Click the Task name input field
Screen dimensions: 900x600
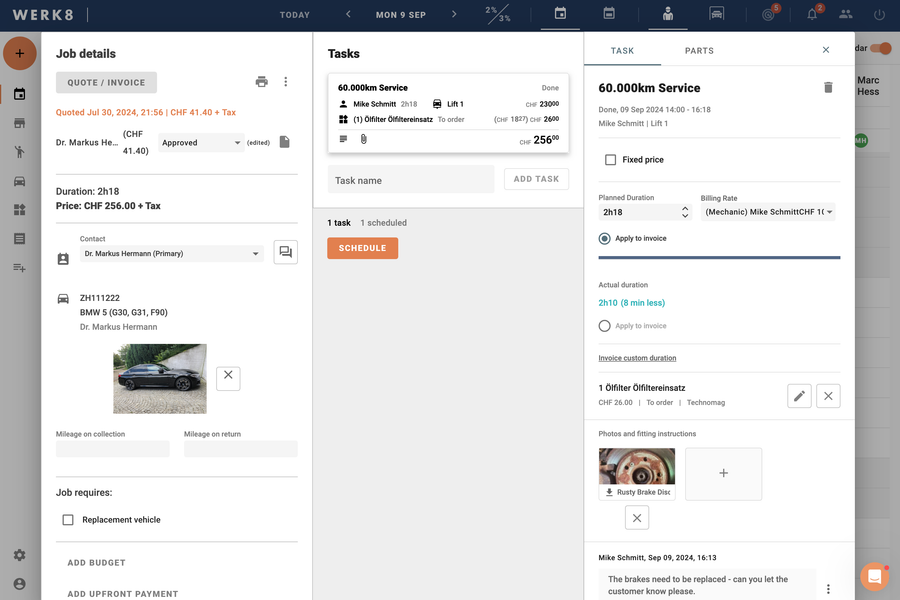411,180
